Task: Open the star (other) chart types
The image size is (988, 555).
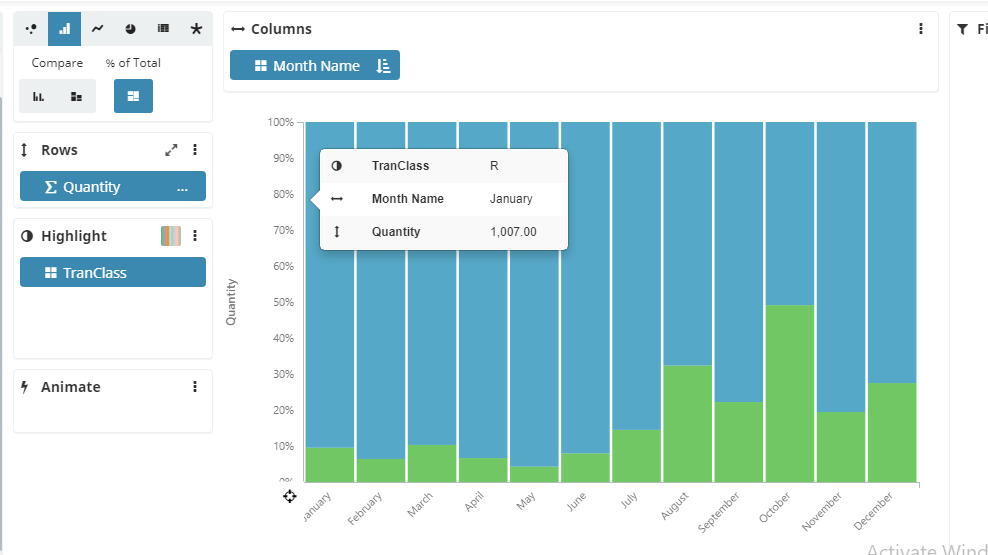Action: click(x=196, y=29)
